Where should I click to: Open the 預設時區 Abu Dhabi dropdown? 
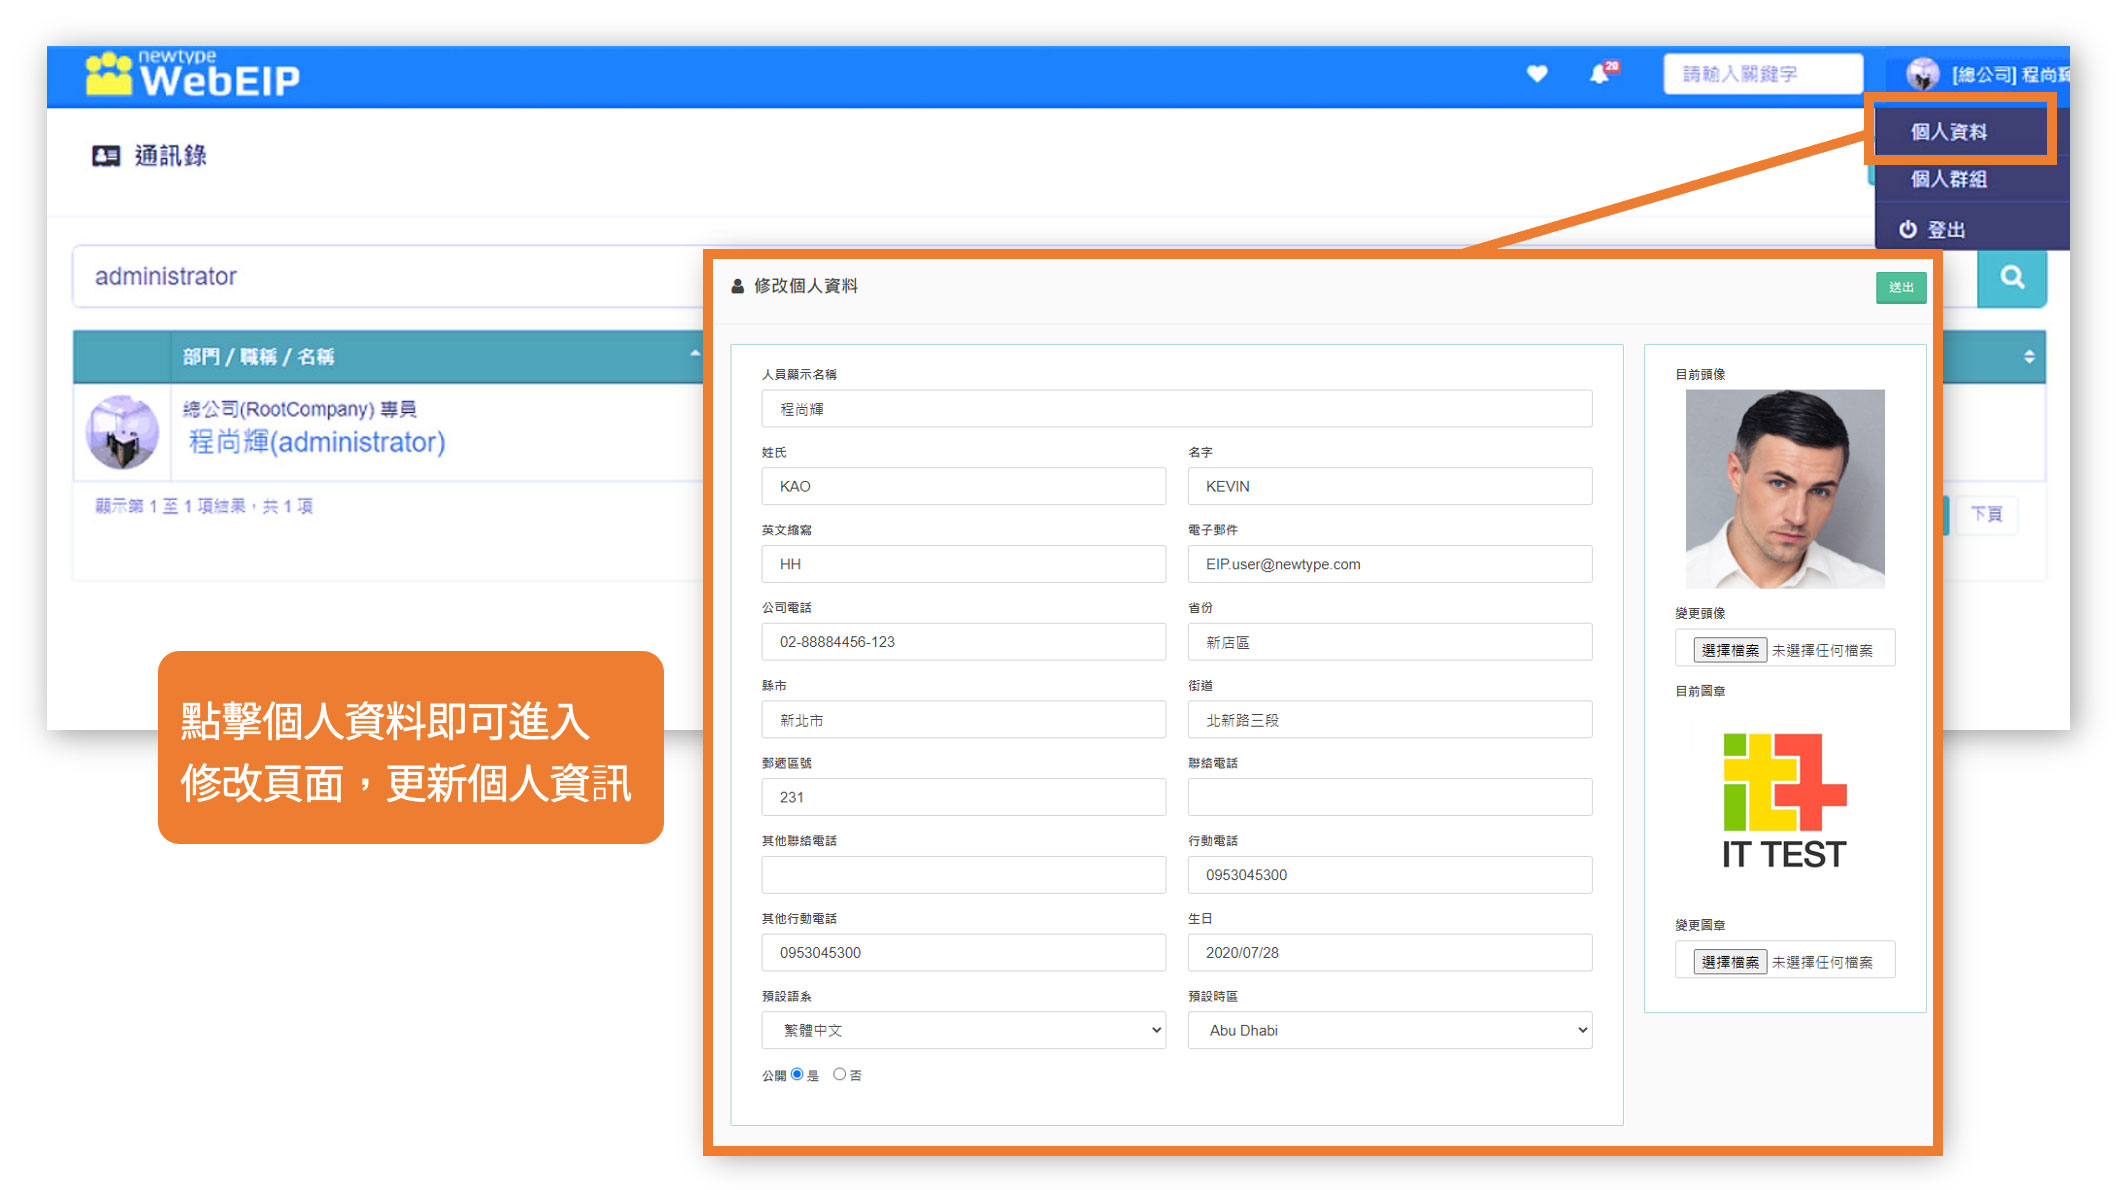click(1390, 1030)
